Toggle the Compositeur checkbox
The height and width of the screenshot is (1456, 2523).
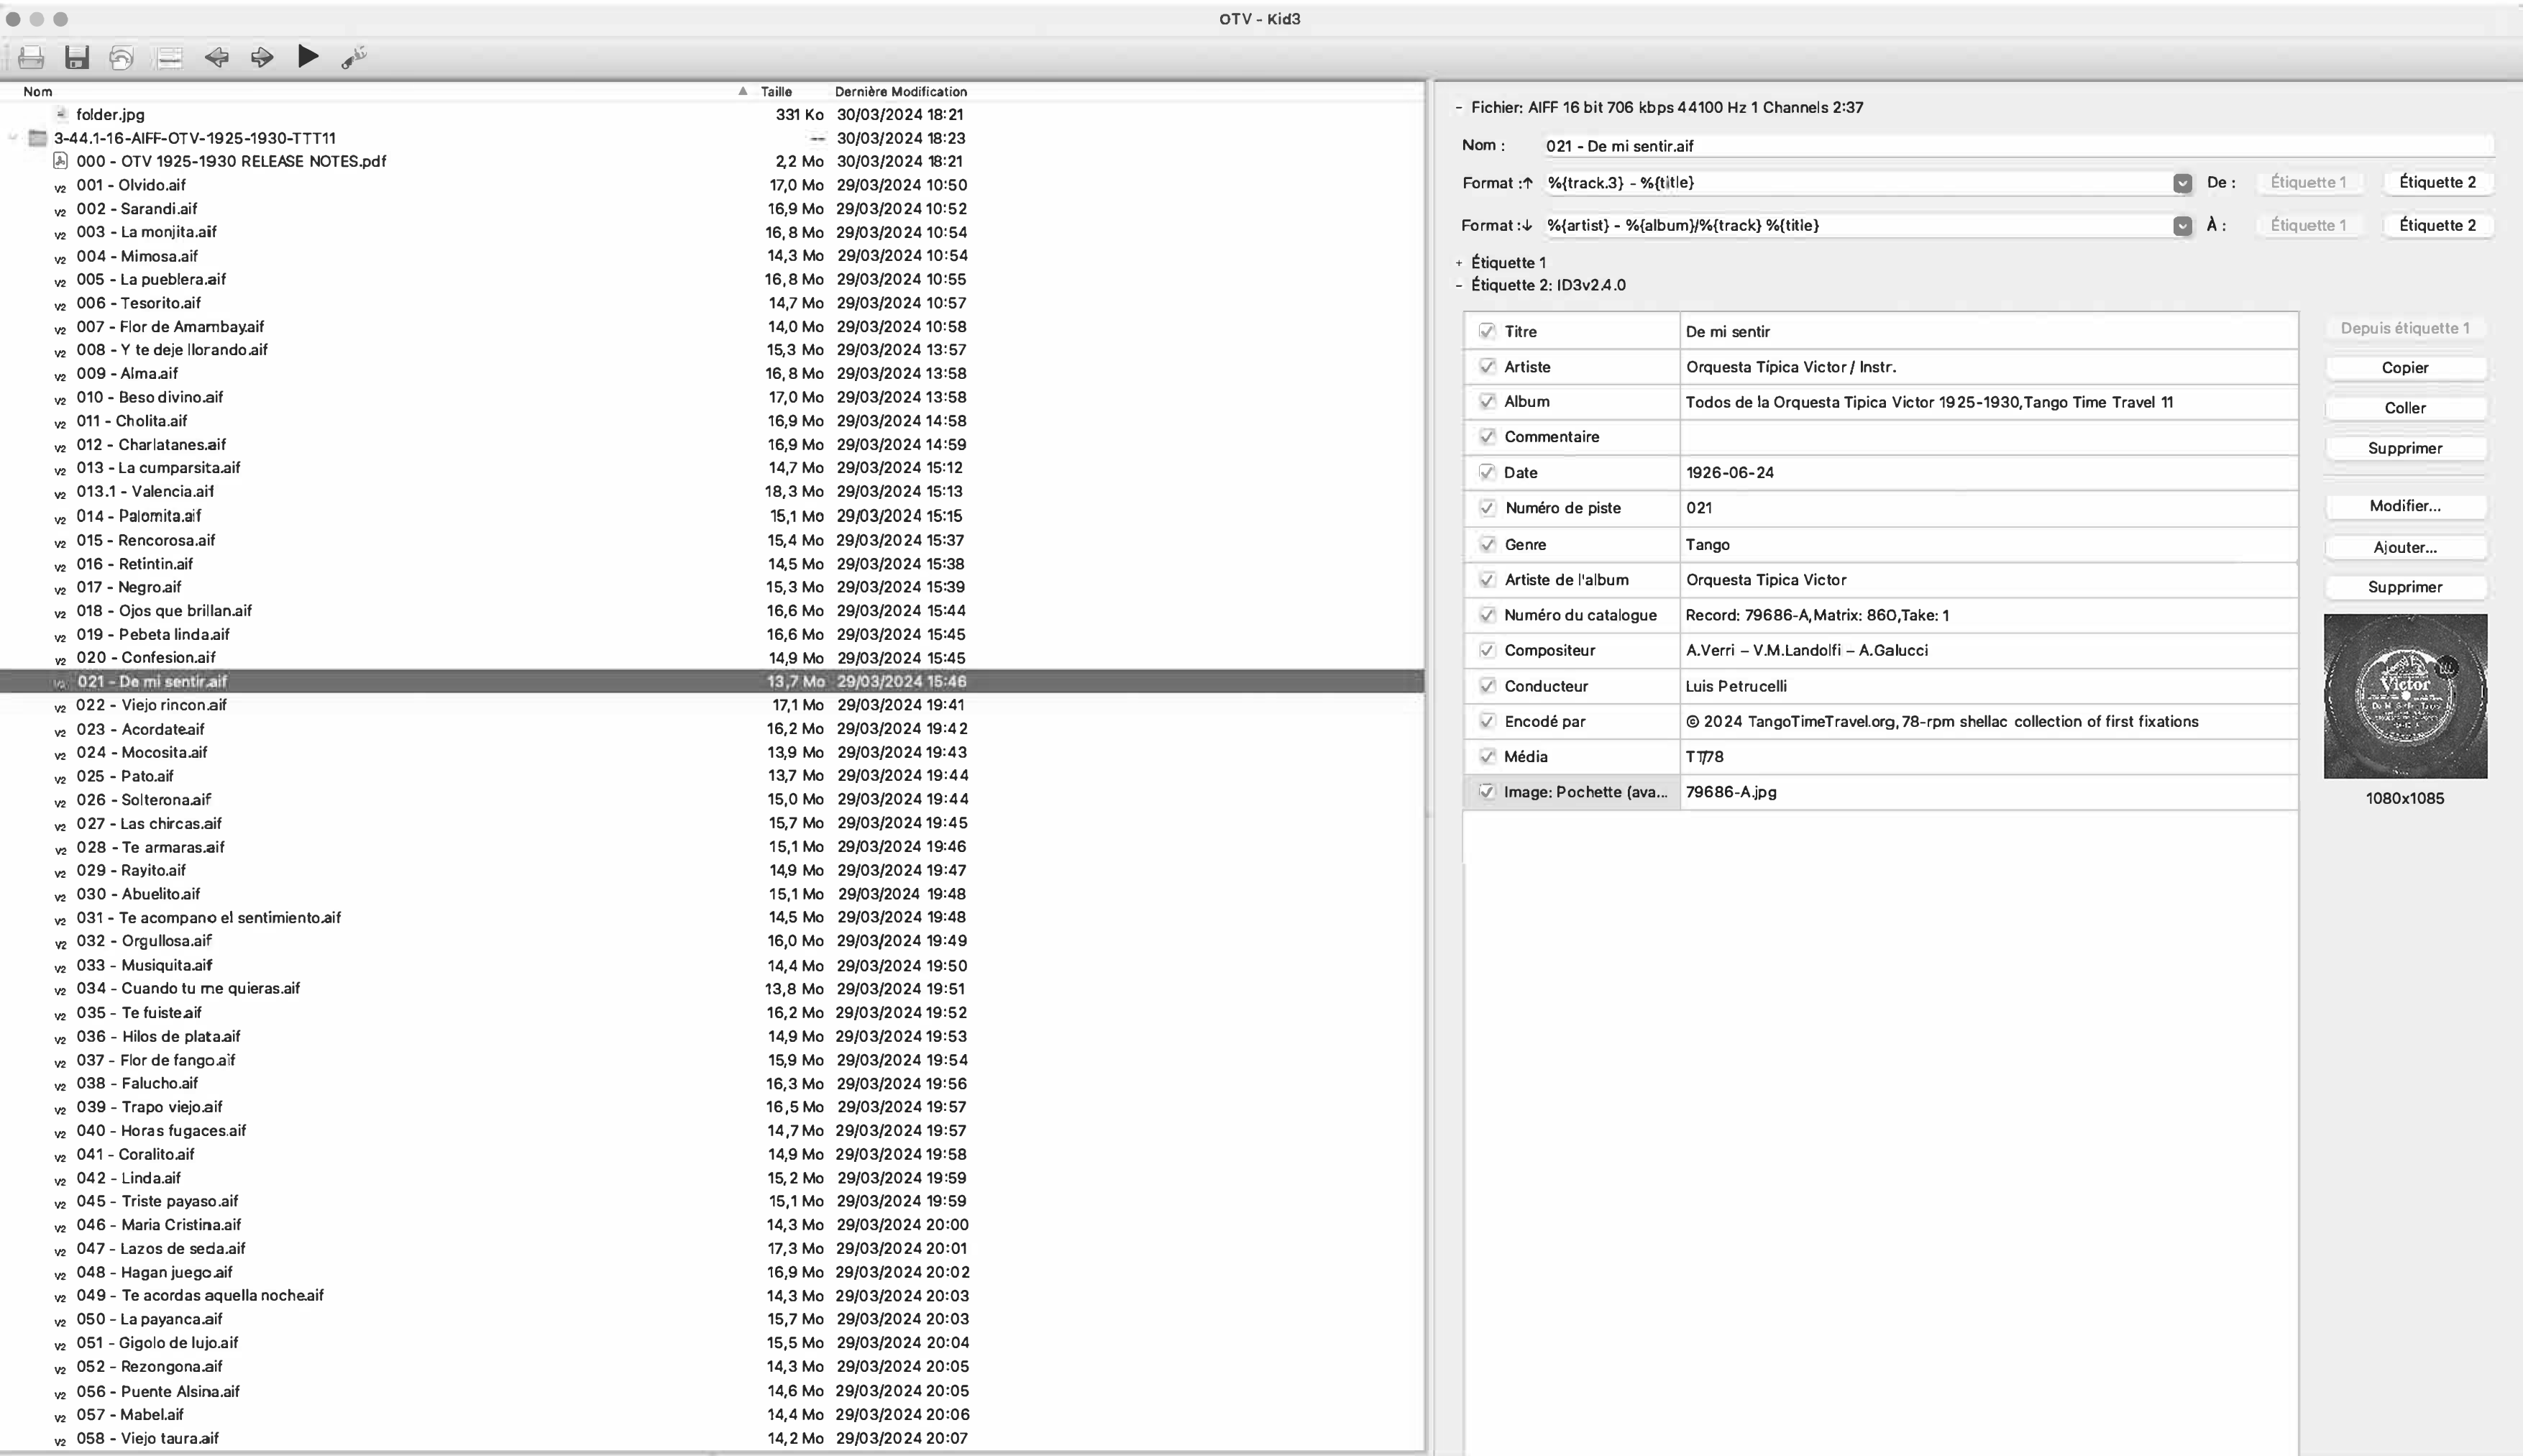1487,650
